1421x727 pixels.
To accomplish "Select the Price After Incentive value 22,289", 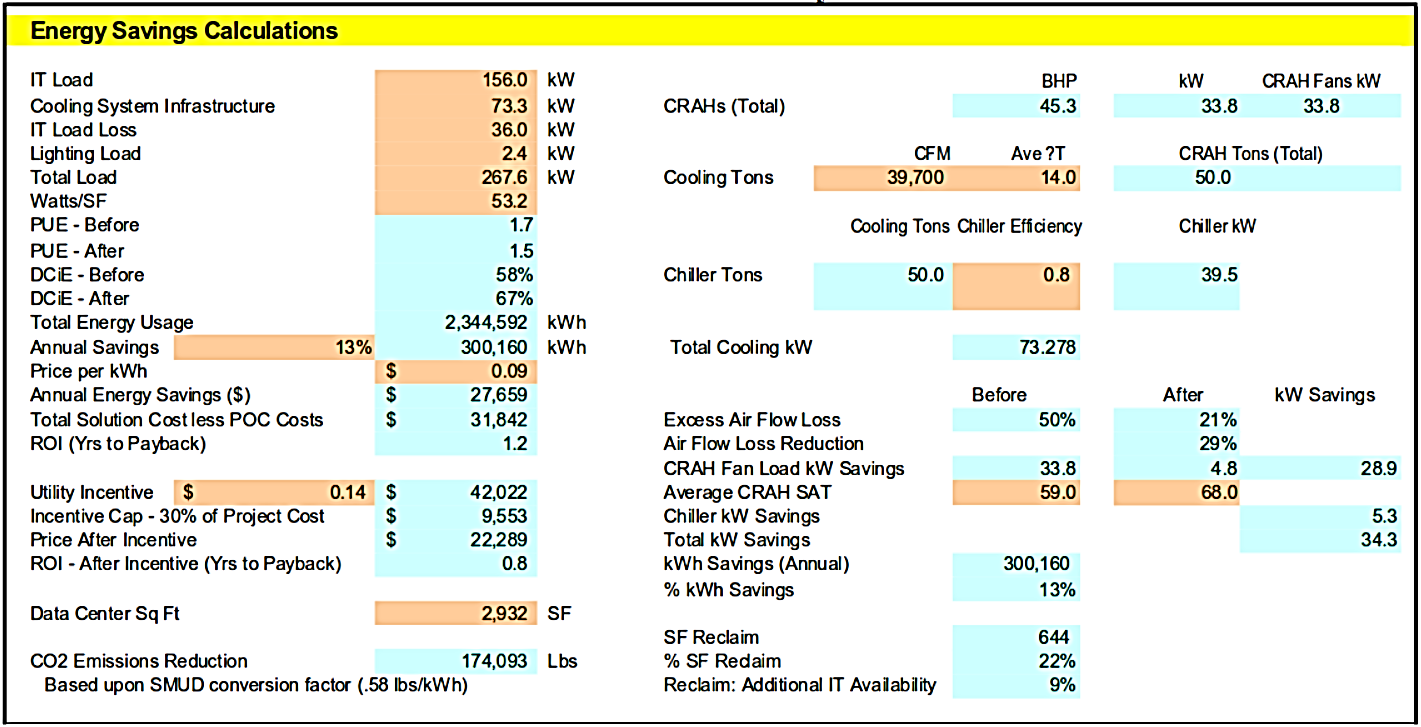I will tap(456, 540).
